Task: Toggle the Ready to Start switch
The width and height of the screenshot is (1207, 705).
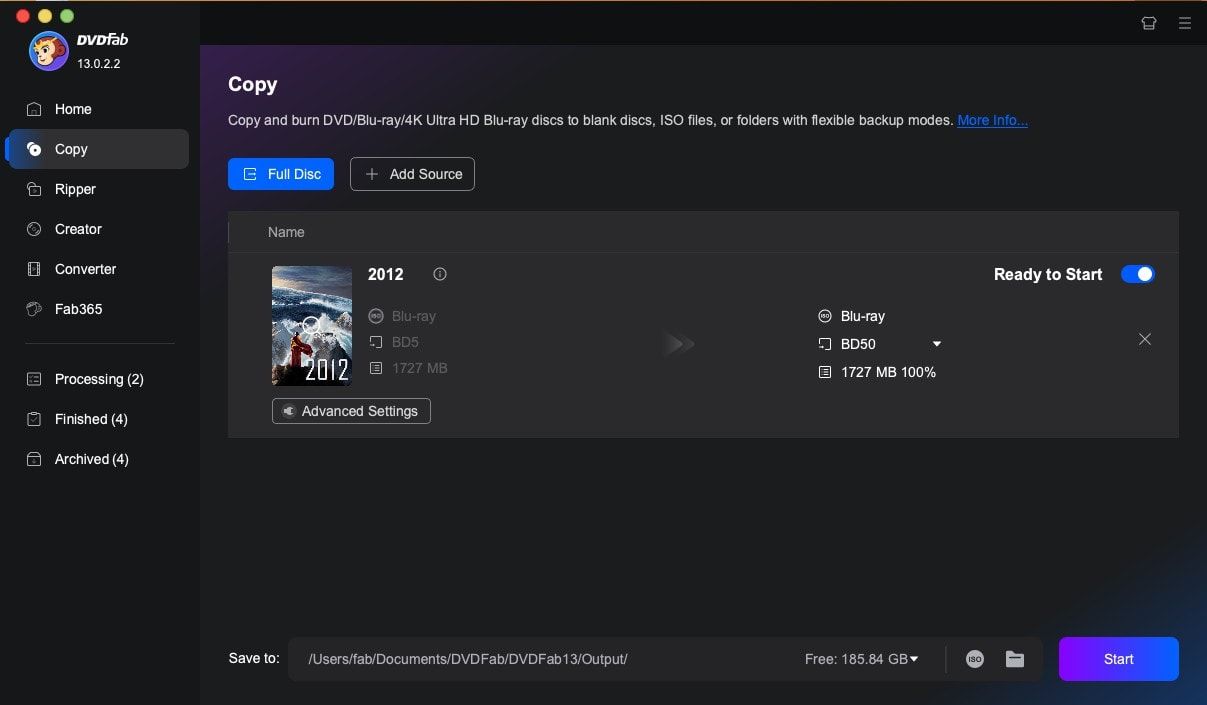Action: [x=1137, y=274]
